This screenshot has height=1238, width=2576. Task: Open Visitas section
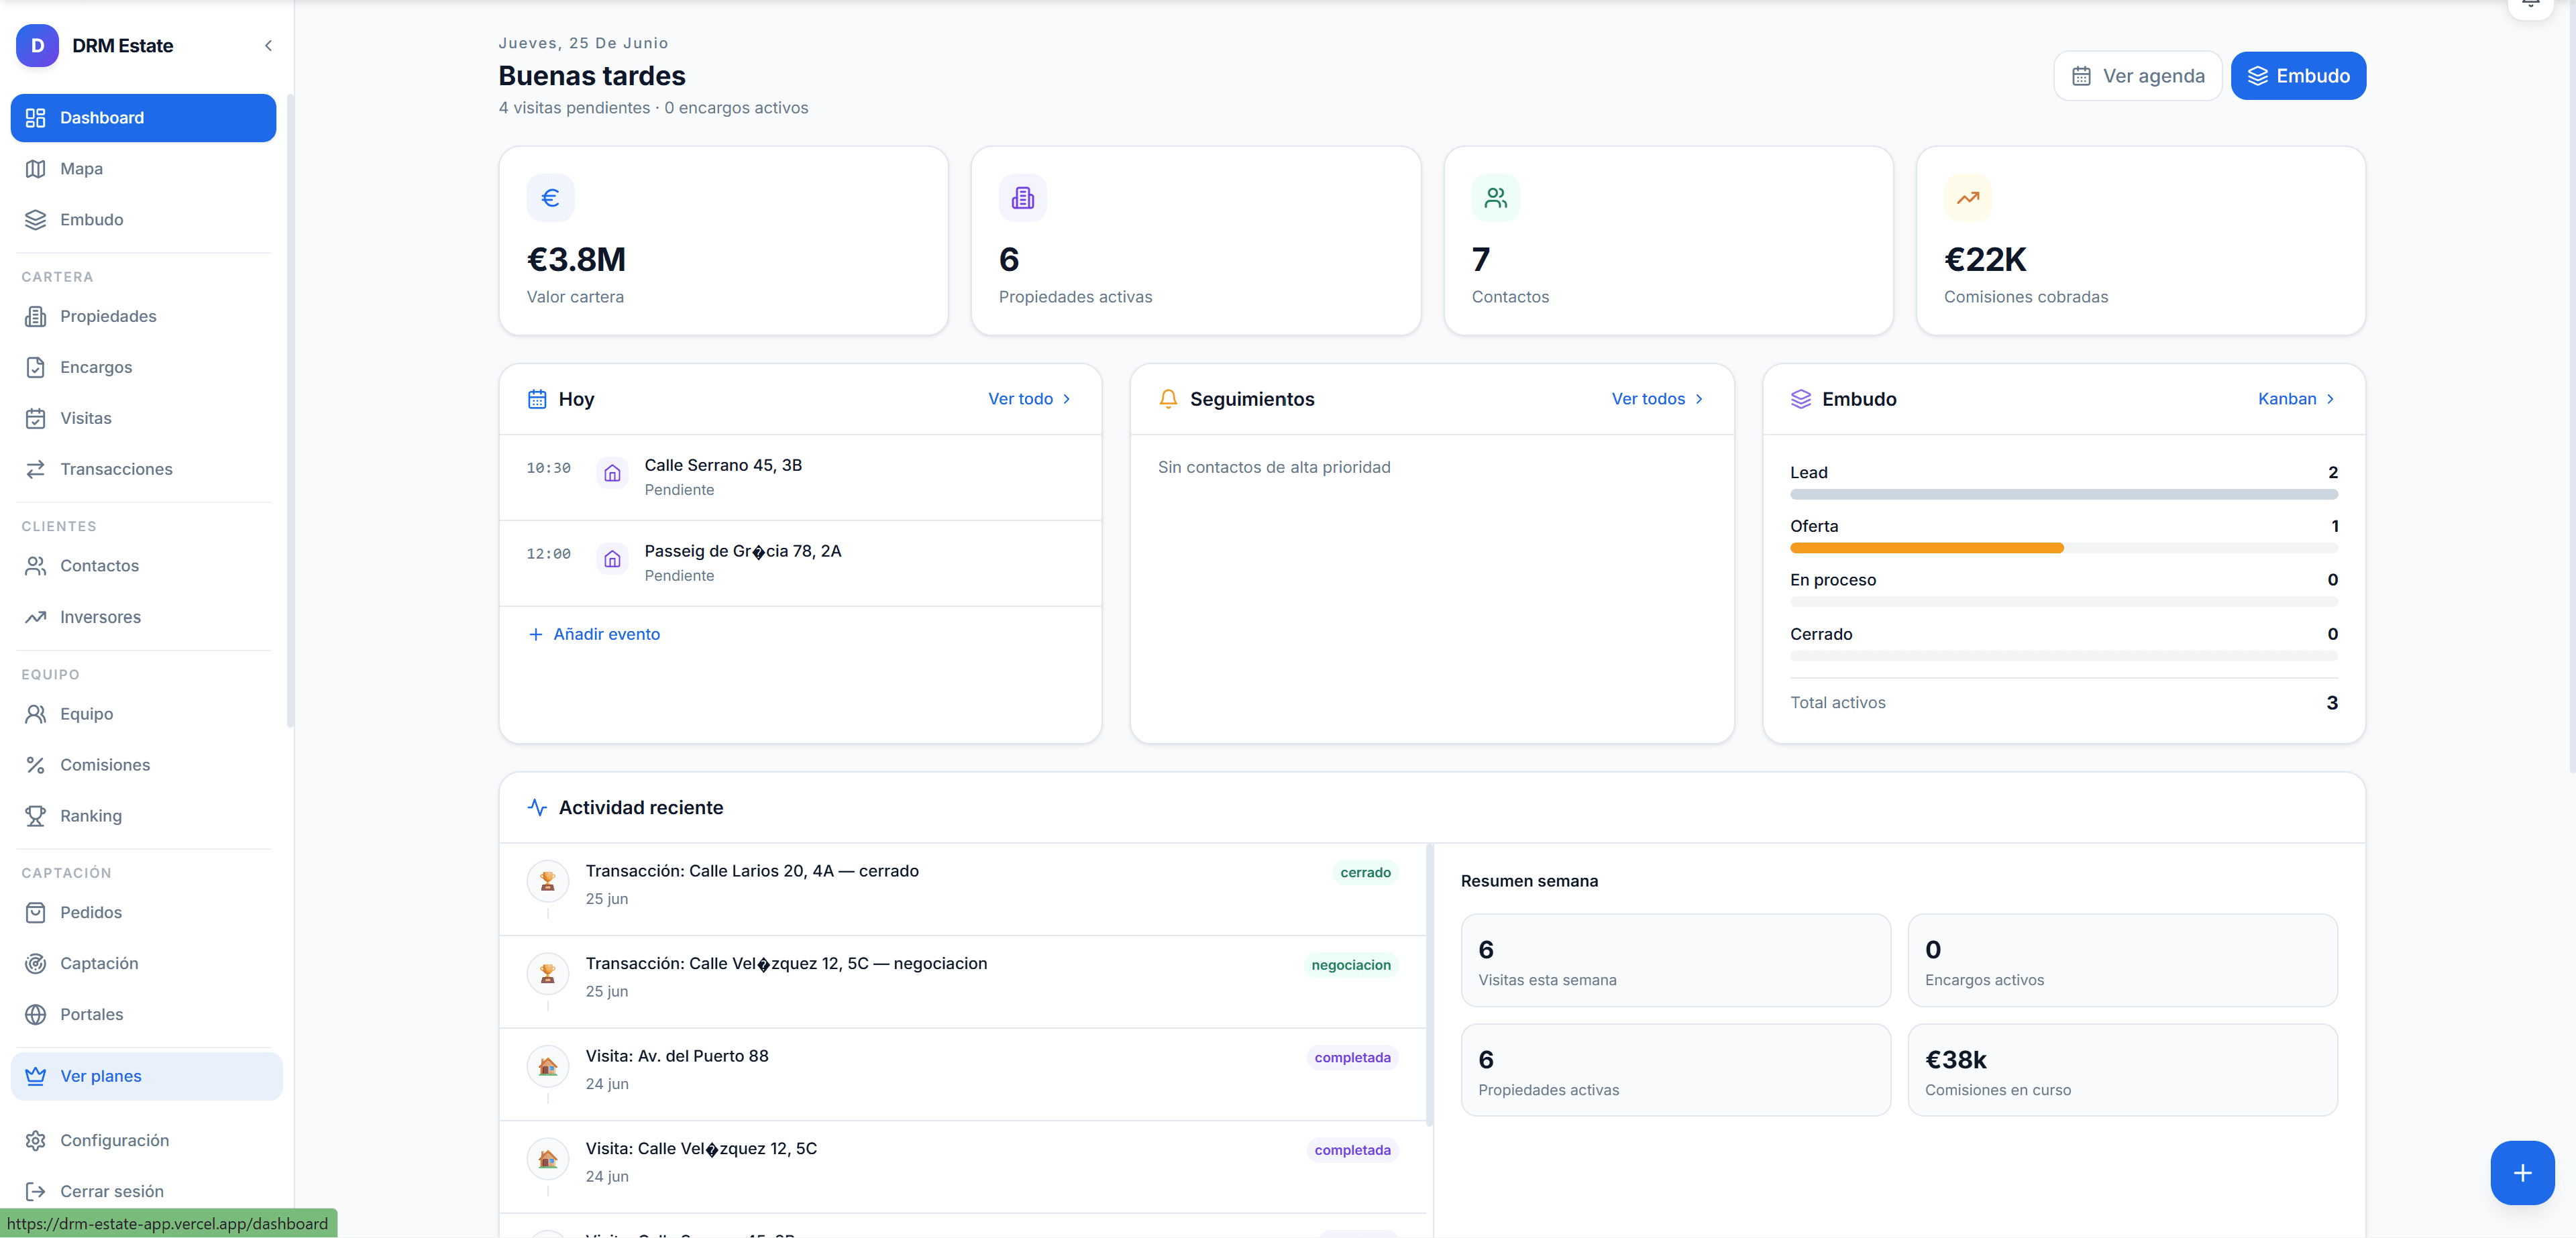click(143, 418)
